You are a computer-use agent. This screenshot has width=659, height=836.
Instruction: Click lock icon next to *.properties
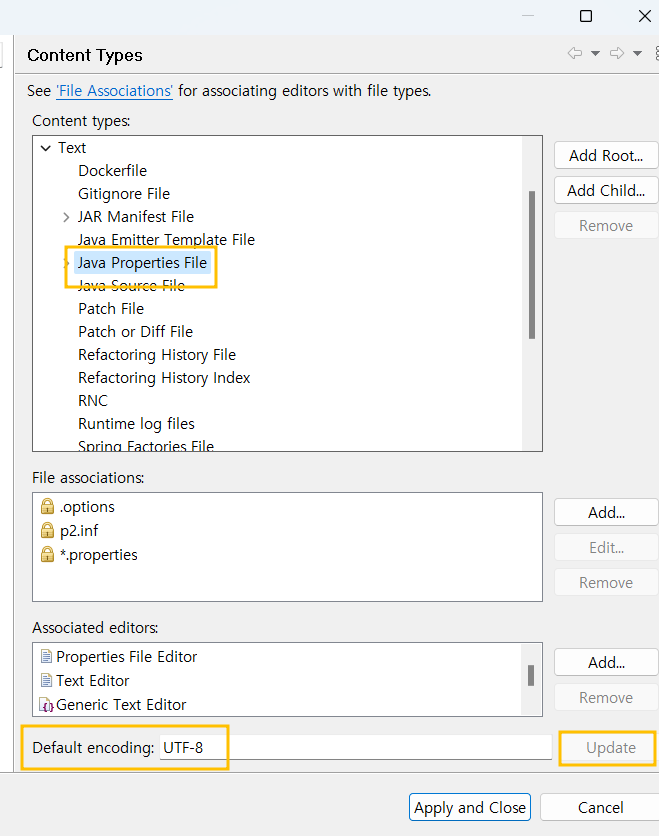pos(47,554)
